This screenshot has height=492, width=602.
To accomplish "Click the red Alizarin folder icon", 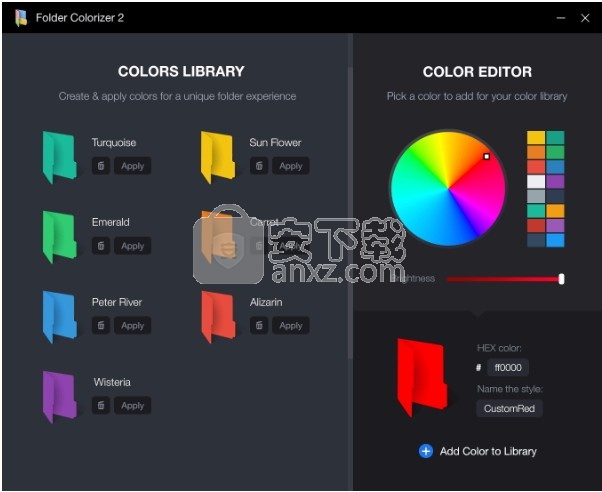I will coord(218,317).
